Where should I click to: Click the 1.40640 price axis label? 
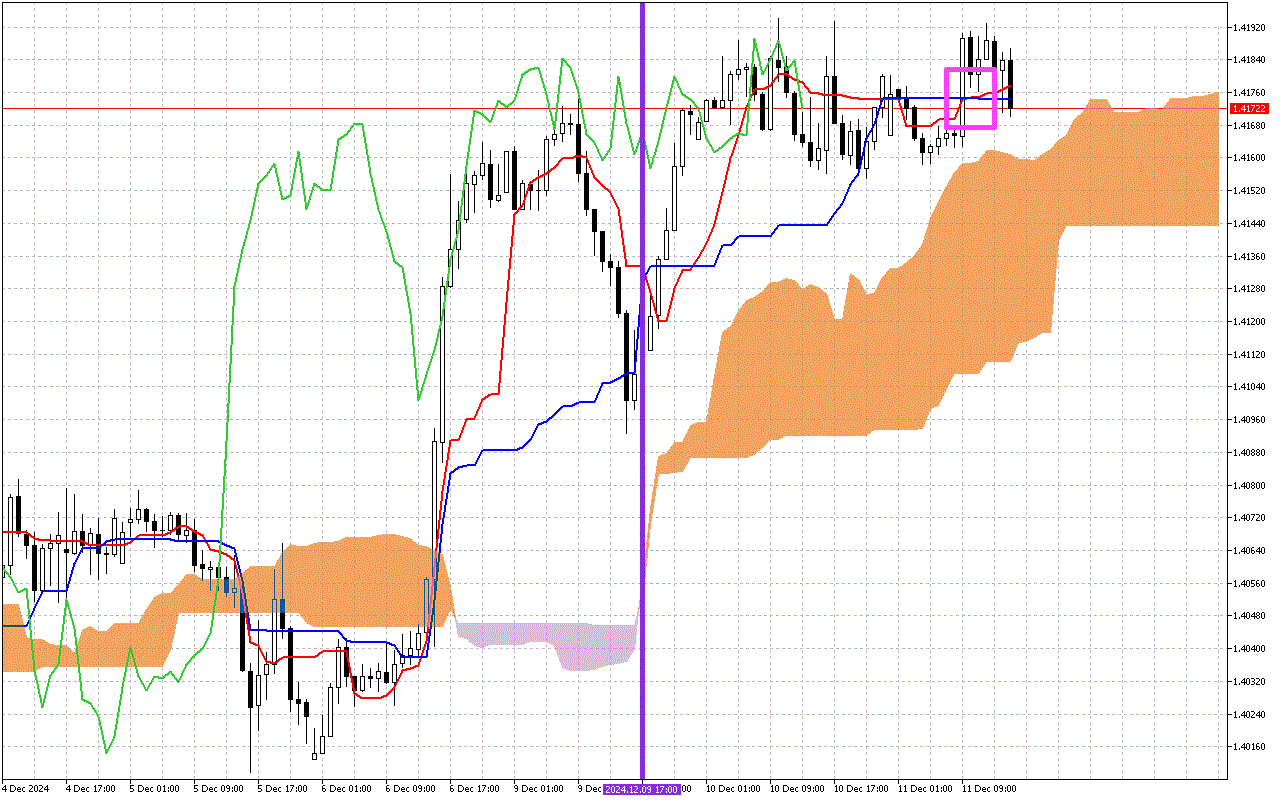(x=1250, y=551)
